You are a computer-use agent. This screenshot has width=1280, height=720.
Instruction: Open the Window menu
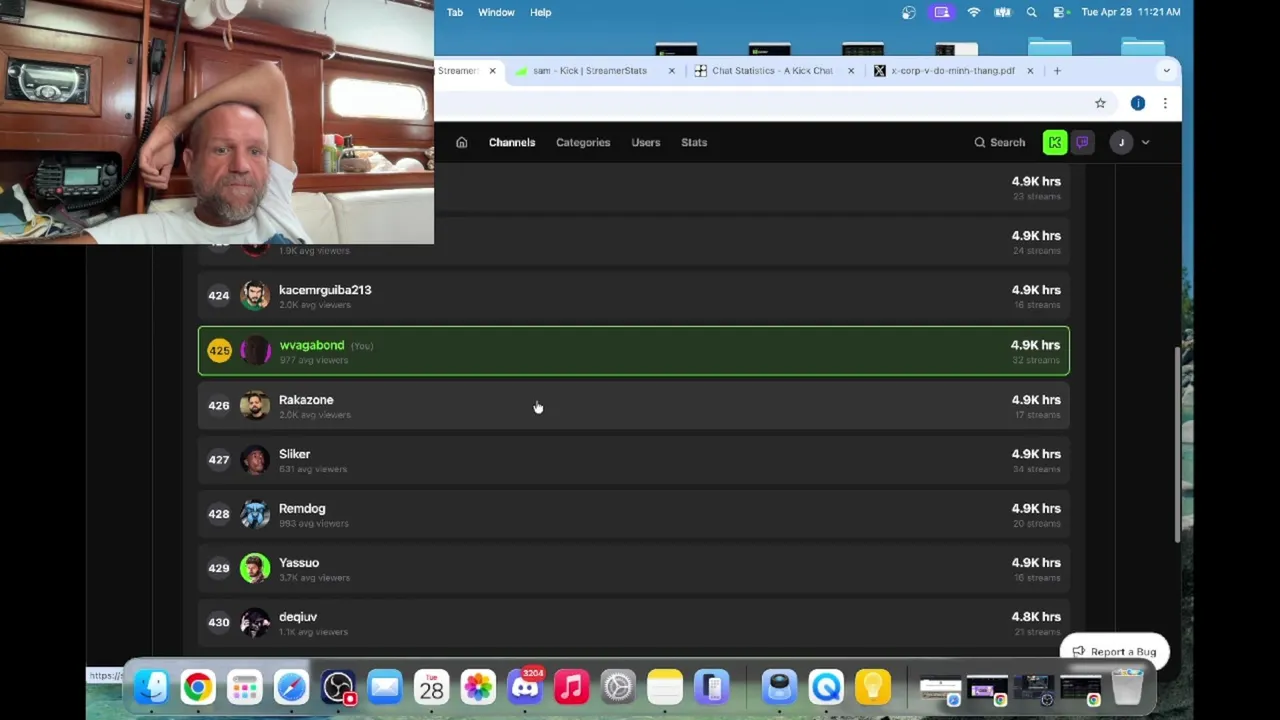pyautogui.click(x=496, y=12)
